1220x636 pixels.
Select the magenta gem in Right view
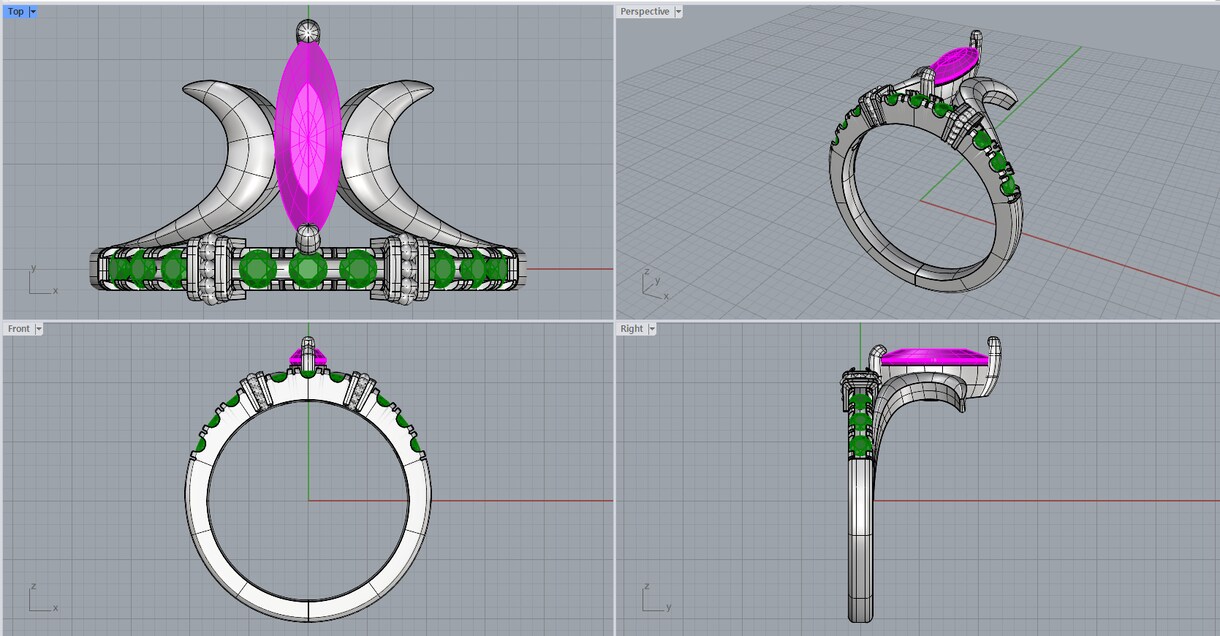pyautogui.click(x=935, y=356)
